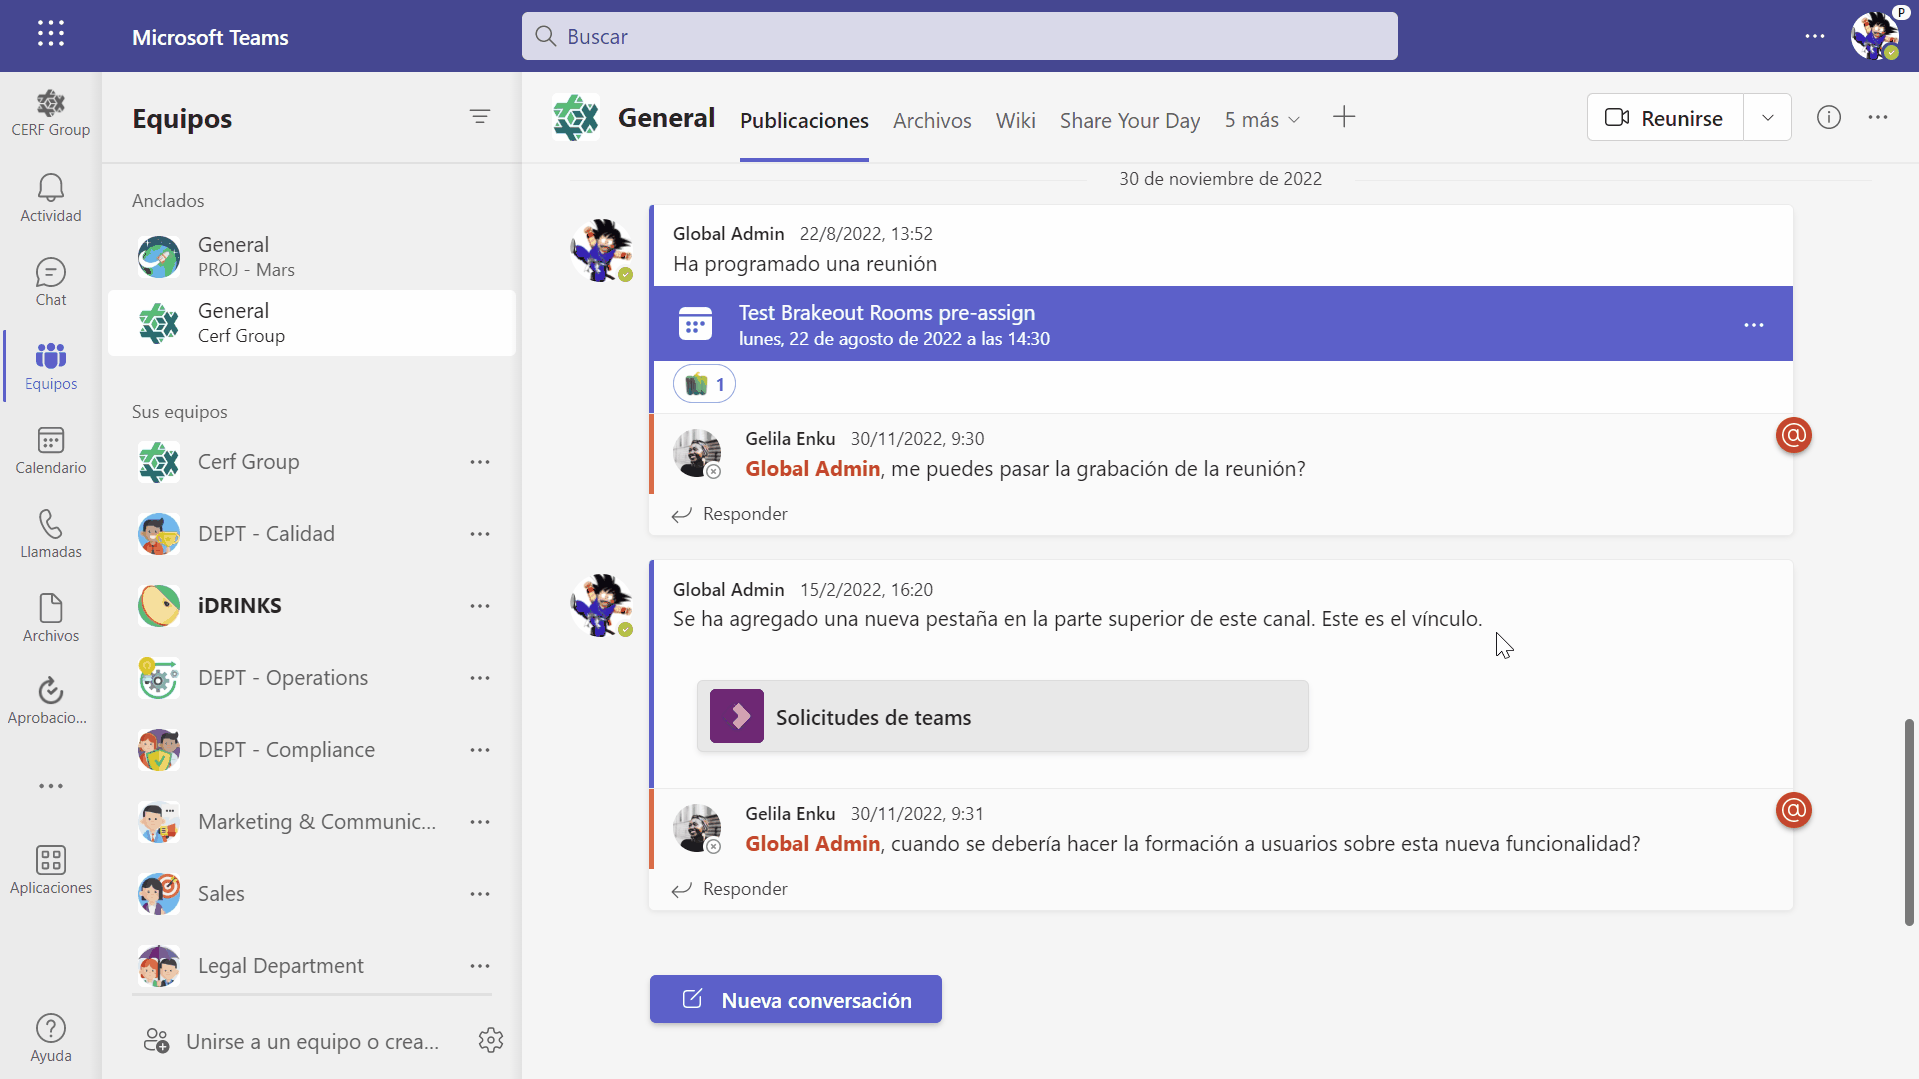Open team management gear icon
This screenshot has height=1079, width=1919.
coord(490,1040)
